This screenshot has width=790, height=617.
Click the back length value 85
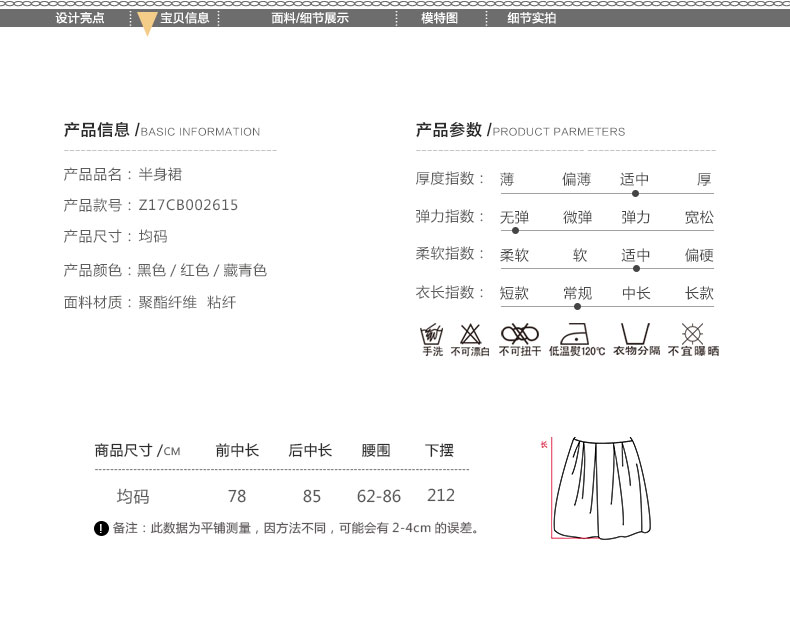point(311,496)
